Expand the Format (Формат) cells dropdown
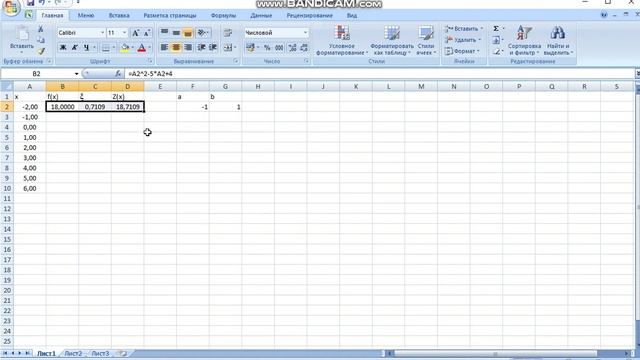 (478, 51)
